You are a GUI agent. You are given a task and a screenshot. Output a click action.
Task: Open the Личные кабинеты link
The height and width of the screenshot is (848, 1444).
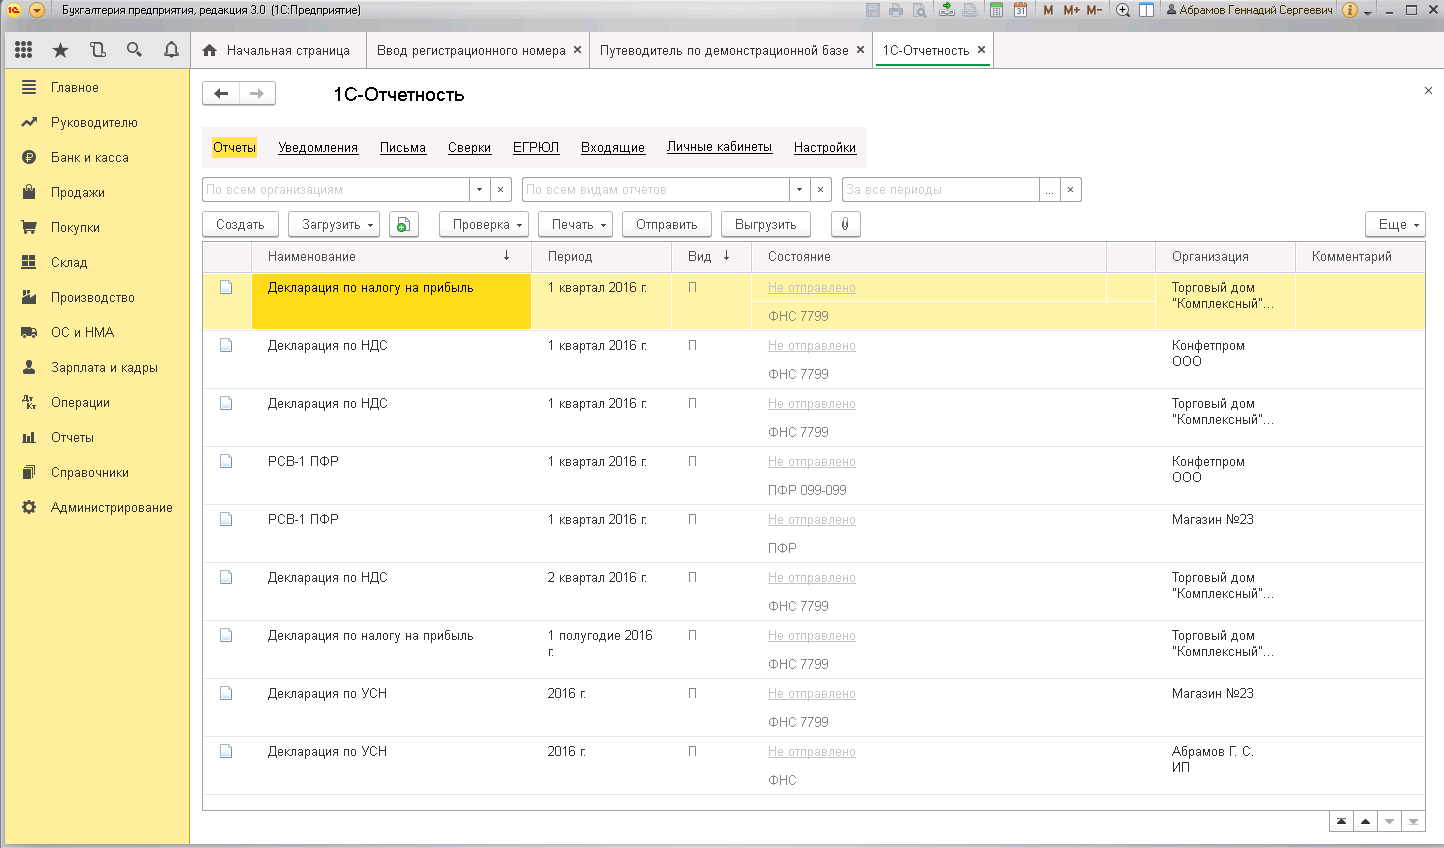720,147
